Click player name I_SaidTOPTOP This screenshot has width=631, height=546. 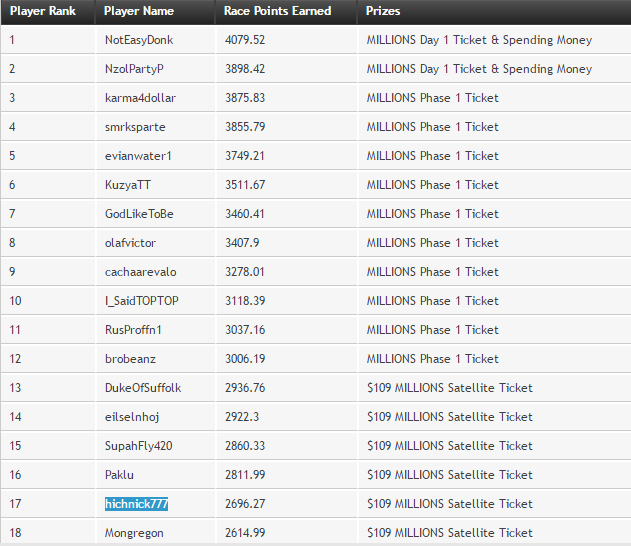(142, 301)
